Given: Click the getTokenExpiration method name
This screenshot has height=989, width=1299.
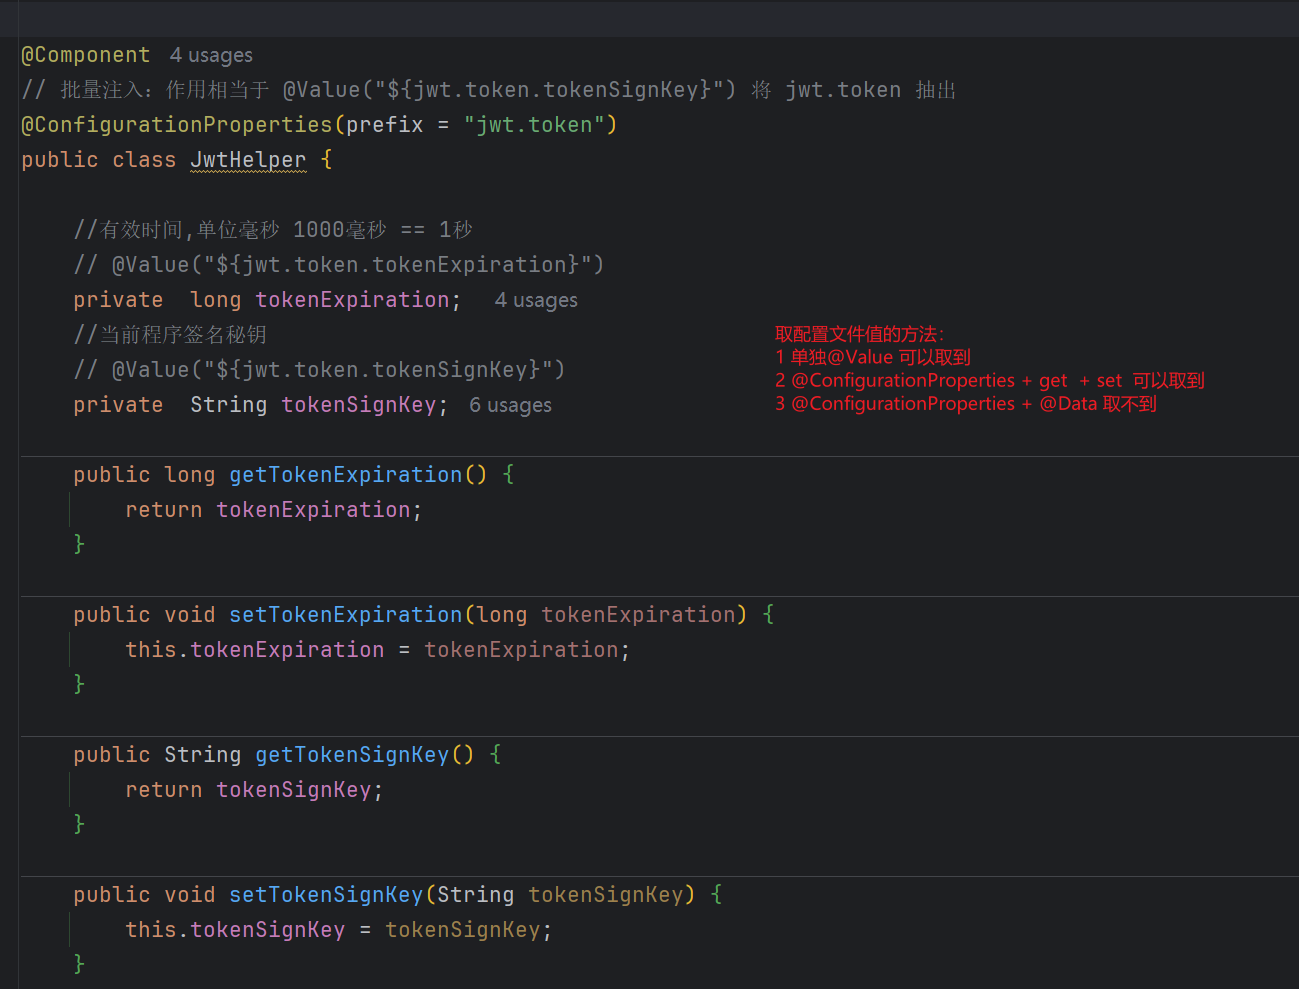Looking at the screenshot, I should (x=346, y=475).
